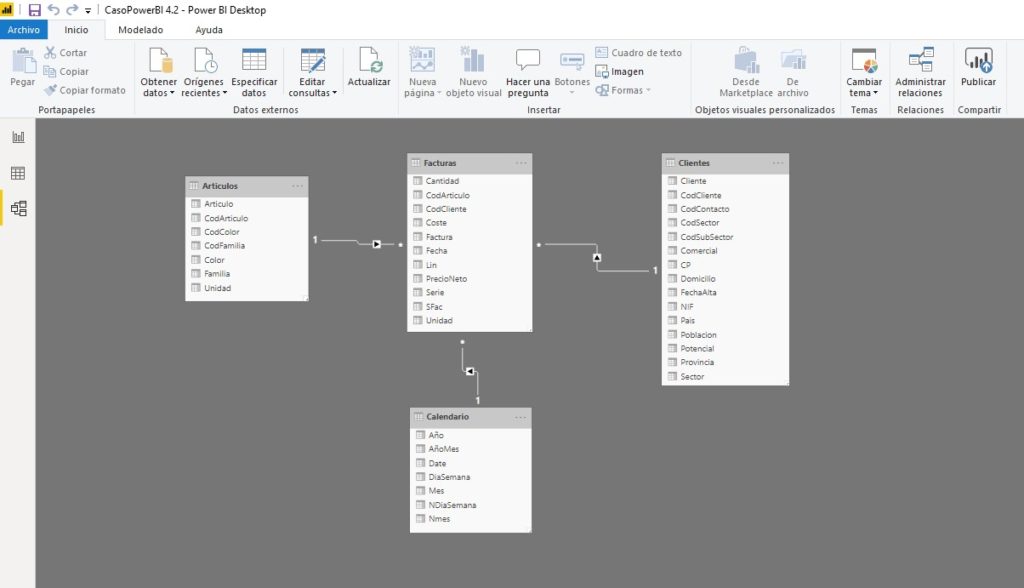Switch to the Modelado ribbon tab
1024x588 pixels.
(140, 29)
